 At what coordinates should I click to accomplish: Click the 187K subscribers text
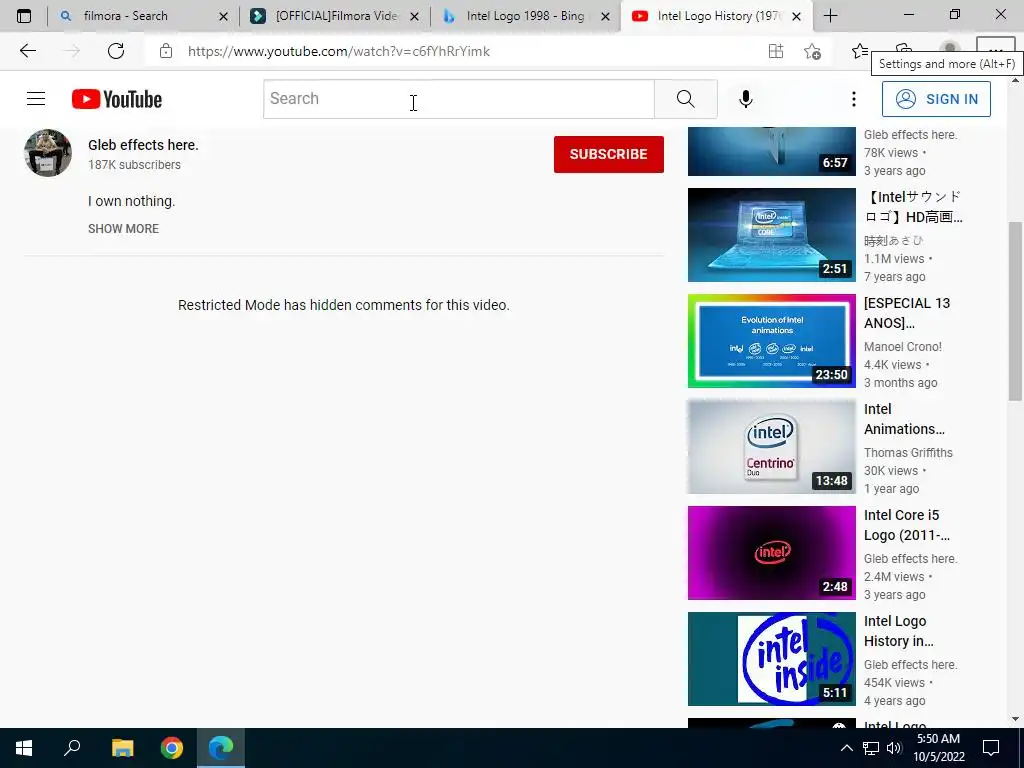coord(135,165)
